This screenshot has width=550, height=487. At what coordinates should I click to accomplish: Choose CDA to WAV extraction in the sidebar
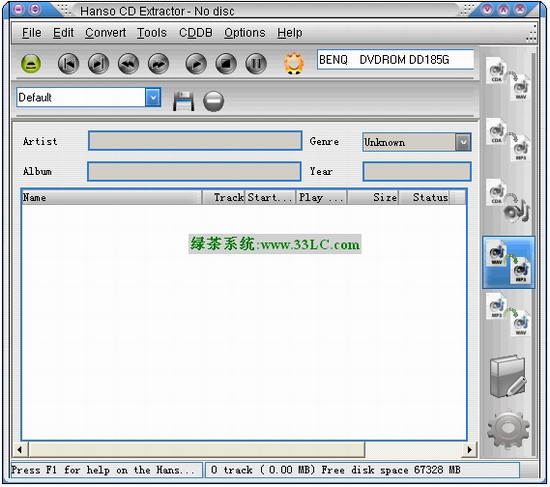click(x=509, y=80)
